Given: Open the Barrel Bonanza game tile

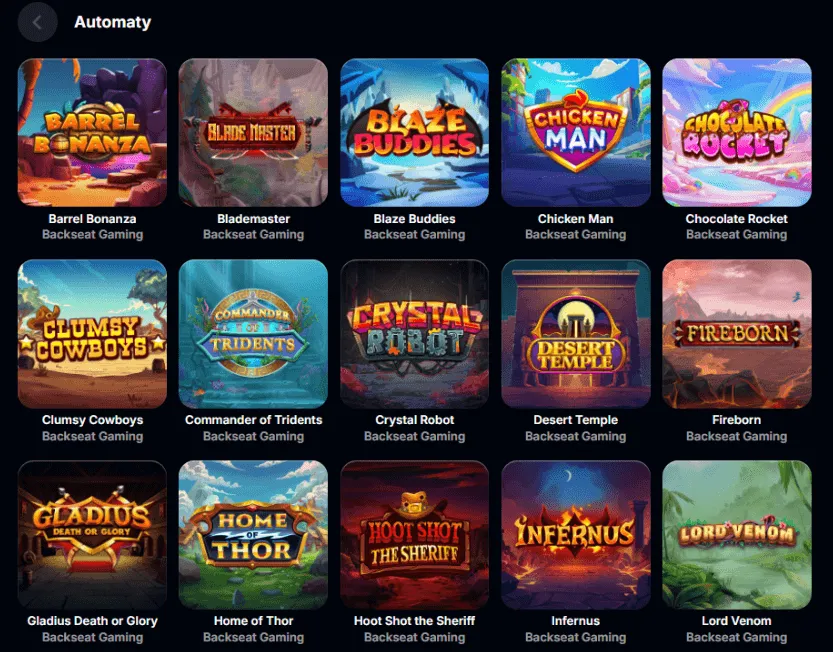Looking at the screenshot, I should [x=92, y=132].
